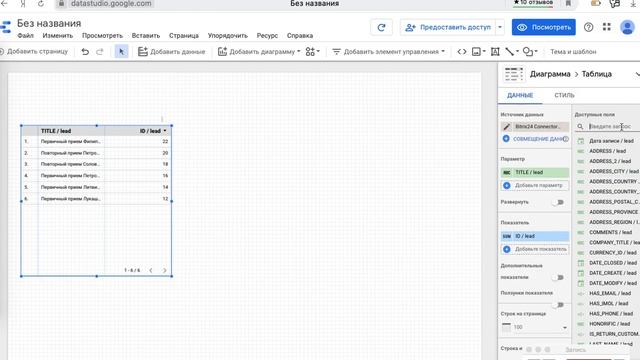The height and width of the screenshot is (360, 640).
Task: Click the refresh data button
Action: [x=382, y=27]
